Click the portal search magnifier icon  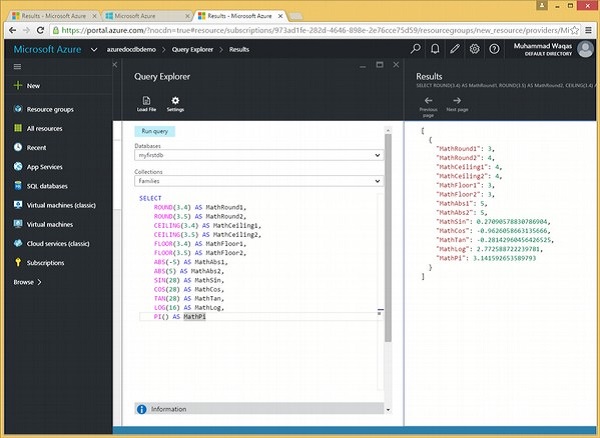[416, 48]
